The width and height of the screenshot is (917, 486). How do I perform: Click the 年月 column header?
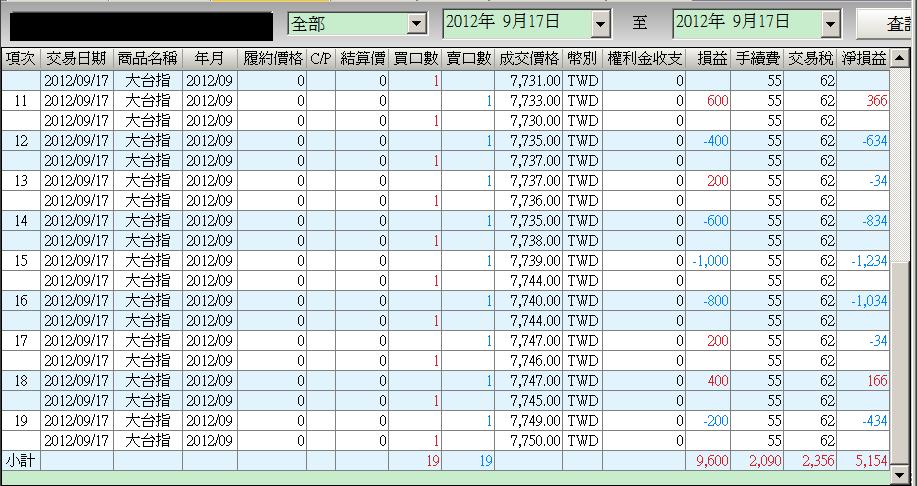pos(209,58)
